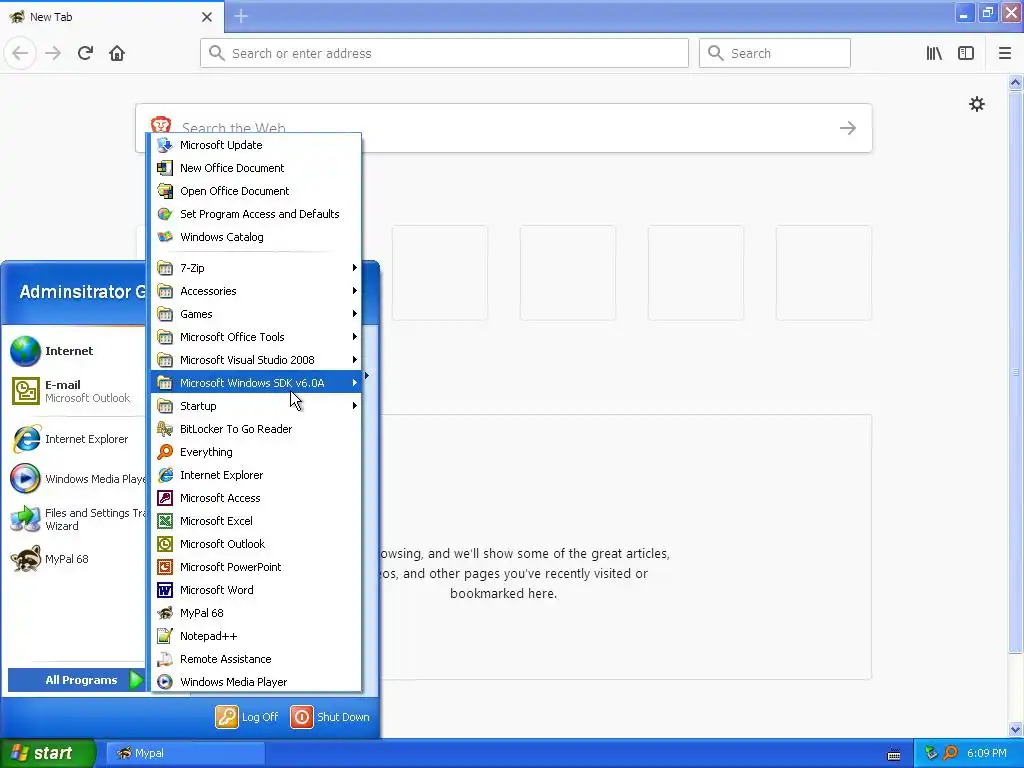Click the Shut Down button
Screen dimensions: 1024x768
coord(330,716)
